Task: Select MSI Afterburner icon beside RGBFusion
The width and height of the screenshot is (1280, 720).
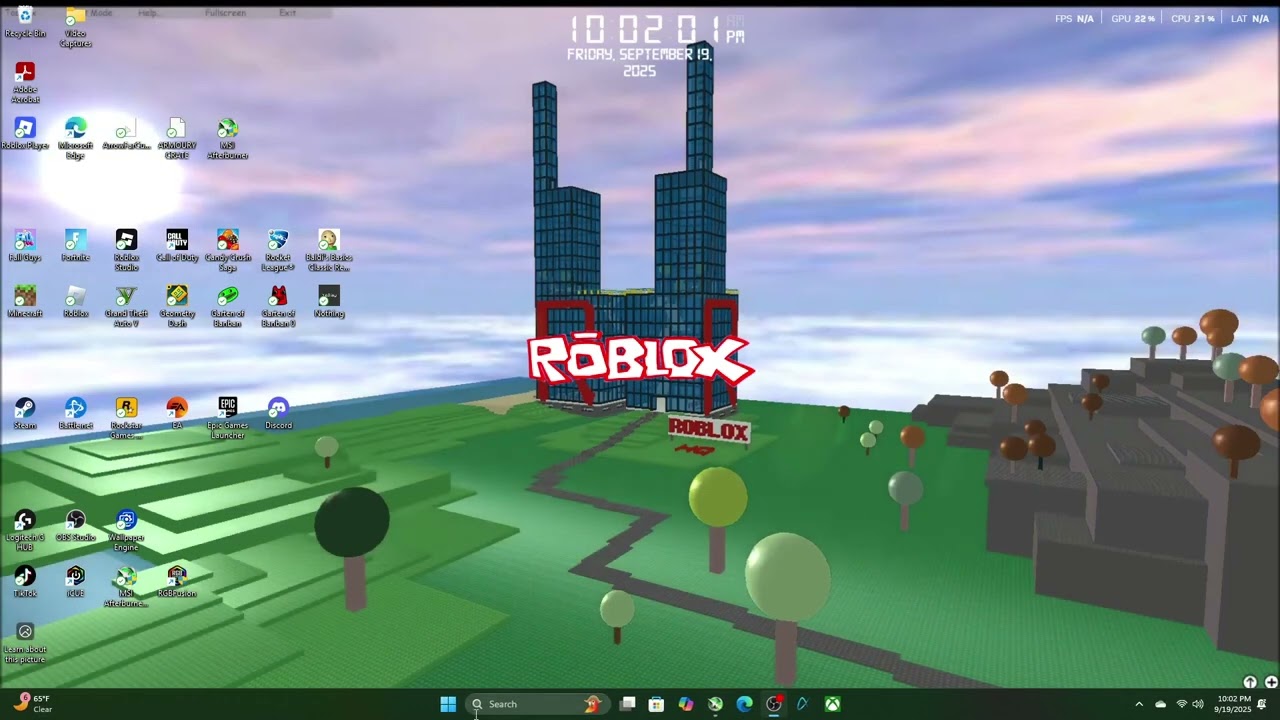Action: [126, 586]
